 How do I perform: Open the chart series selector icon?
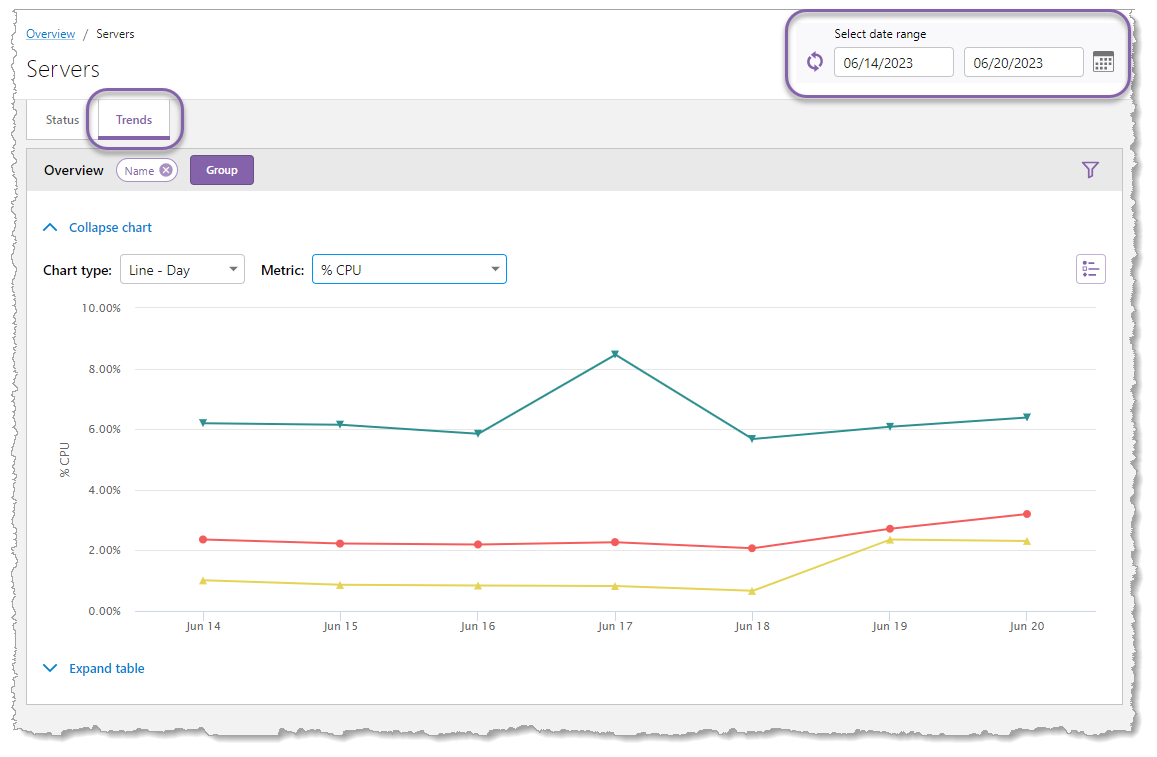[1090, 268]
